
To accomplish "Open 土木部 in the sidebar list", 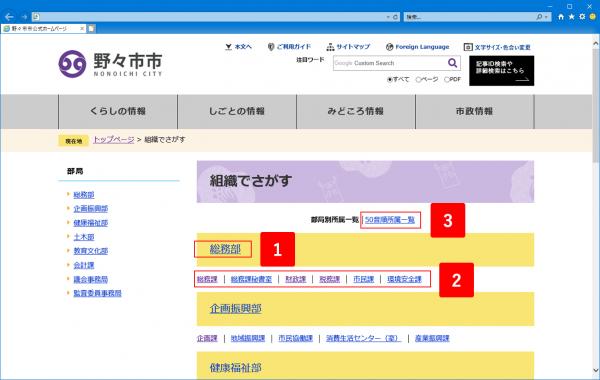I will [x=84, y=237].
